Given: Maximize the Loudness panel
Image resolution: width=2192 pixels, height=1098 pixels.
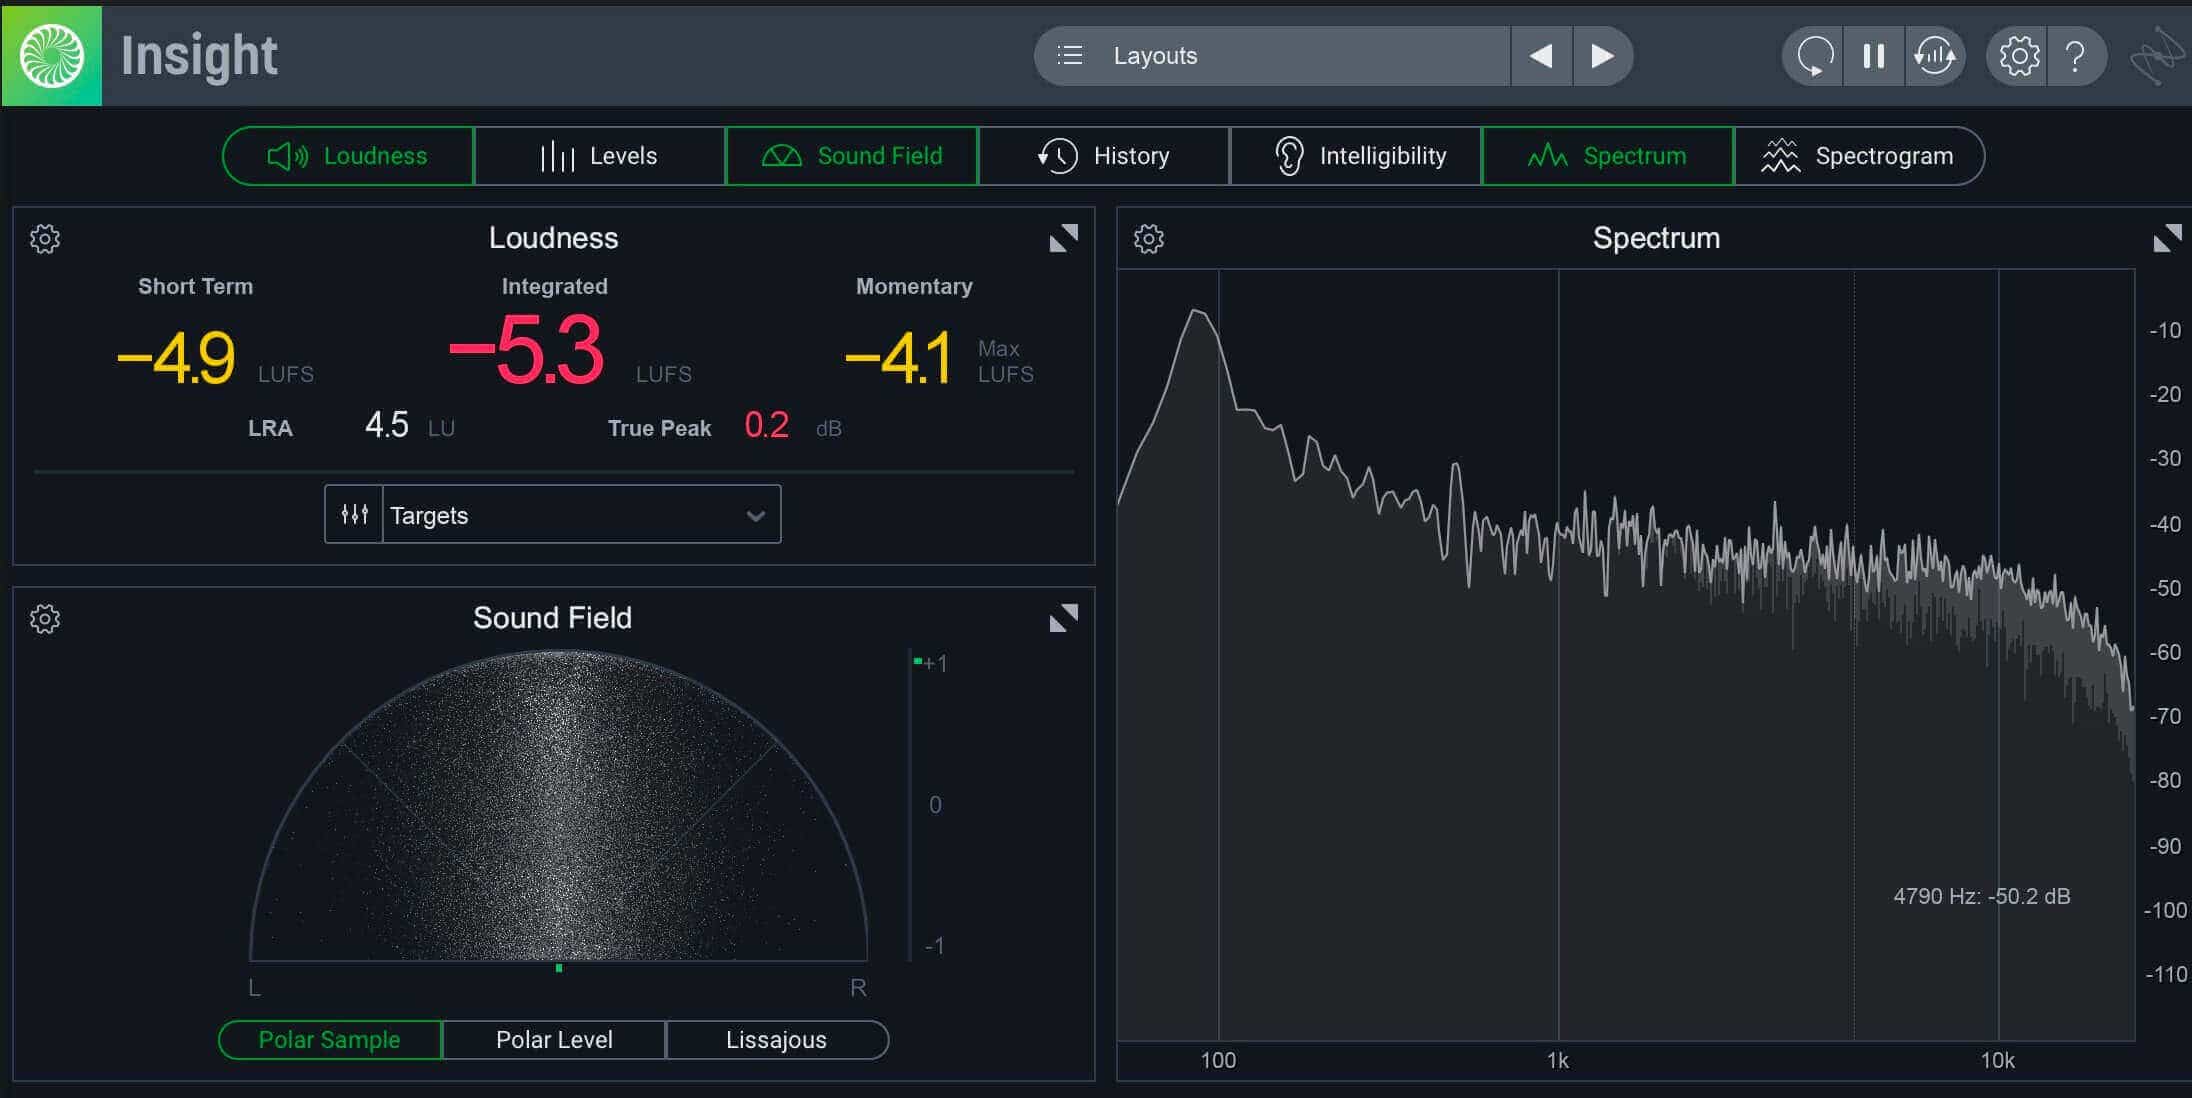Looking at the screenshot, I should [x=1064, y=238].
